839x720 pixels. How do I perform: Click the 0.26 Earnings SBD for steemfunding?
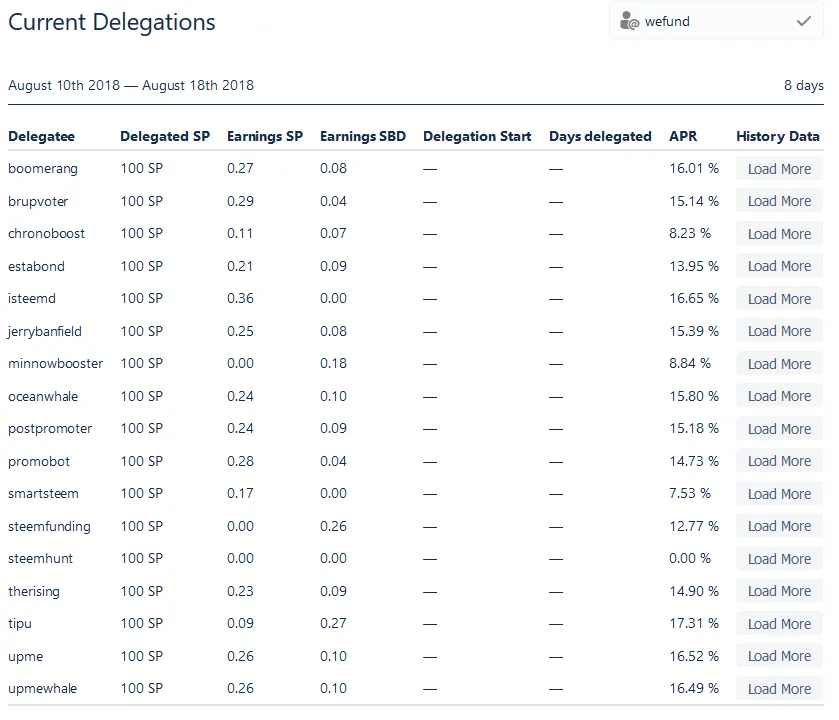click(x=333, y=526)
